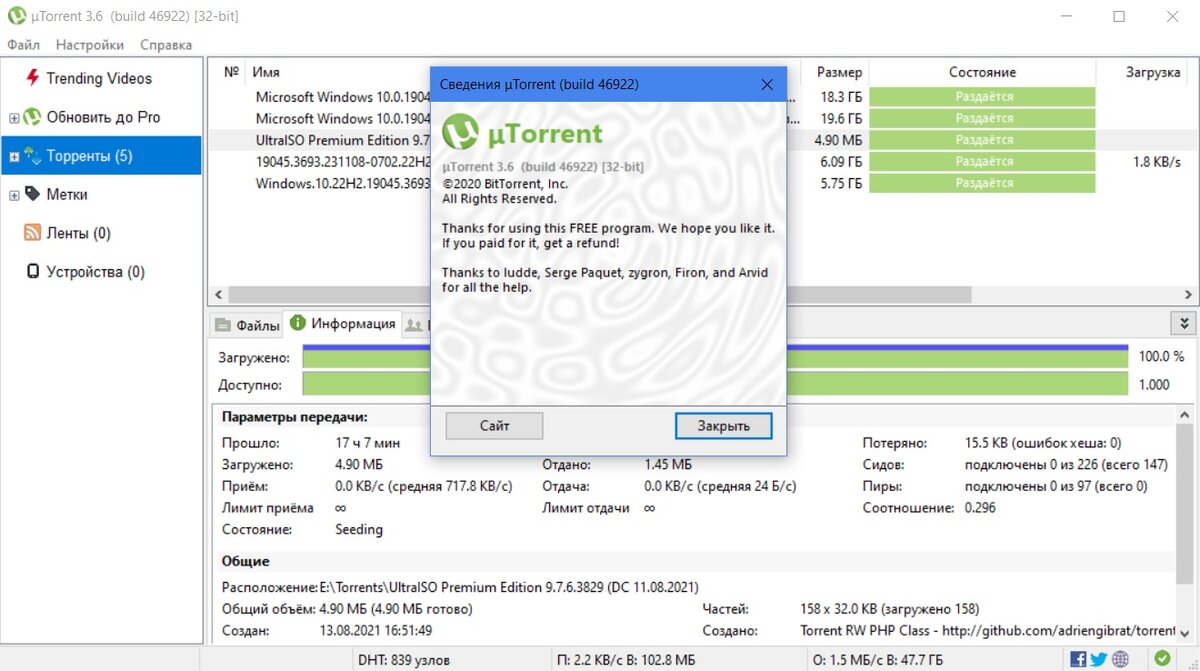Sort by the Размер column header
This screenshot has width=1200, height=671.
[839, 72]
